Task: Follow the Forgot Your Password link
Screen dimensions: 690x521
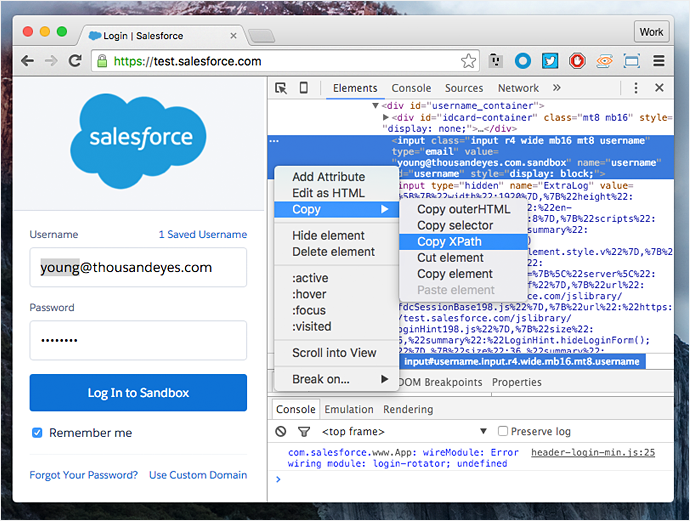Action: (x=84, y=475)
